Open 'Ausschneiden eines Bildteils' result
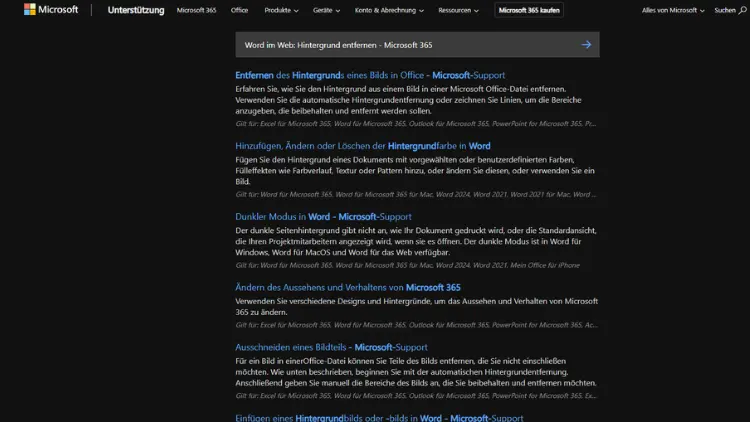This screenshot has width=750, height=422. 331,347
